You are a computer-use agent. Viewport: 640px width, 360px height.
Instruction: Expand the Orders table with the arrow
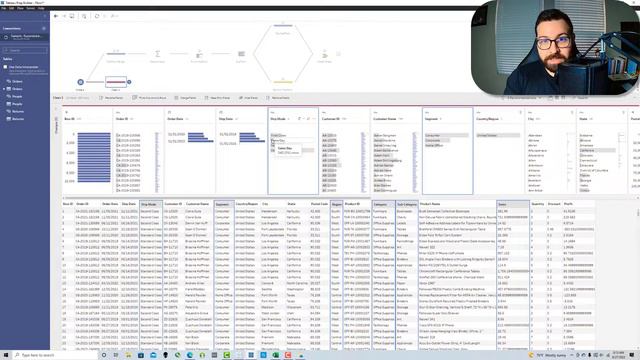point(4,89)
